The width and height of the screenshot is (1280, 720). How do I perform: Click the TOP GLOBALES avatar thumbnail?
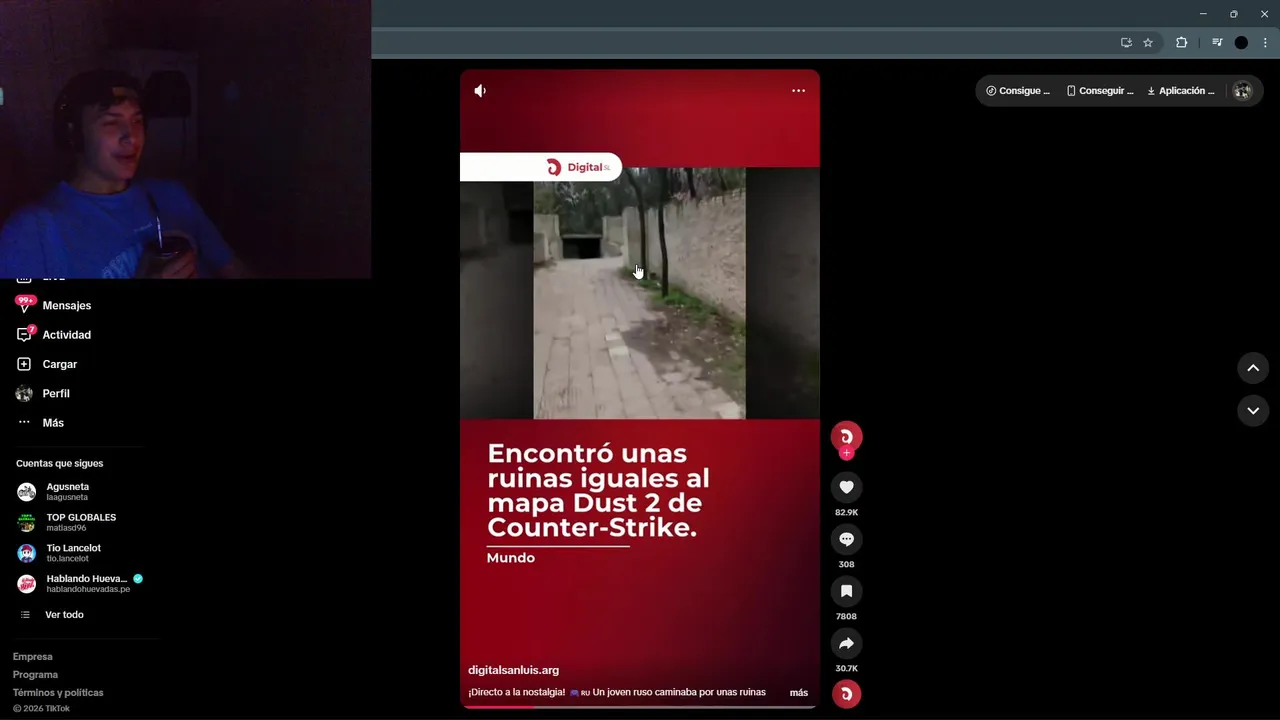(27, 522)
